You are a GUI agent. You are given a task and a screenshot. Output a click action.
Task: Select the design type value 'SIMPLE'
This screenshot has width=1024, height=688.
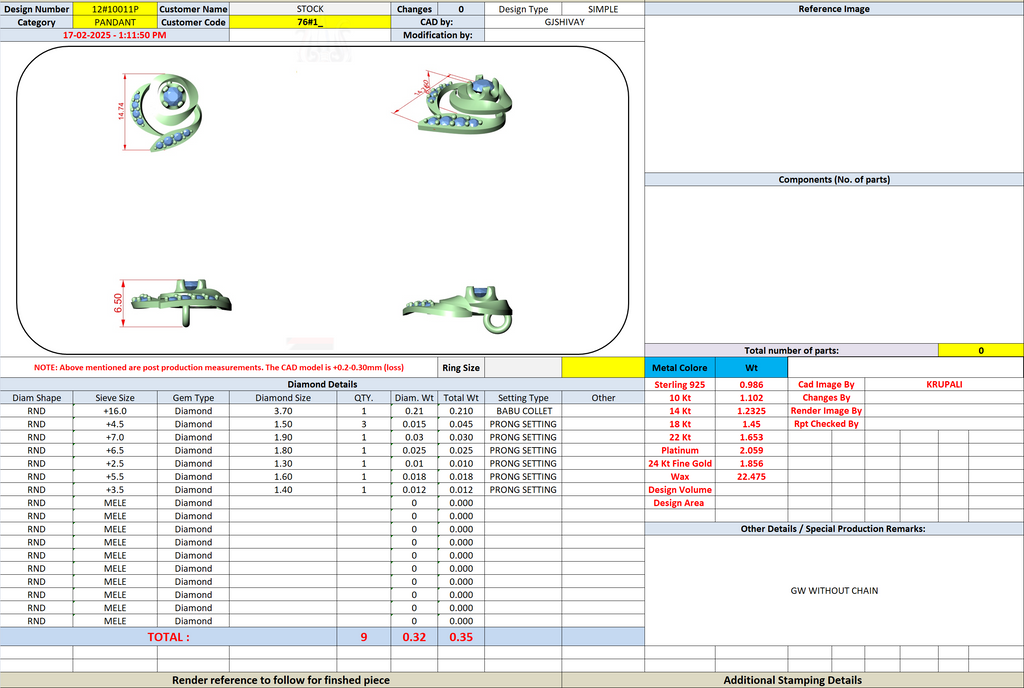[x=603, y=9]
